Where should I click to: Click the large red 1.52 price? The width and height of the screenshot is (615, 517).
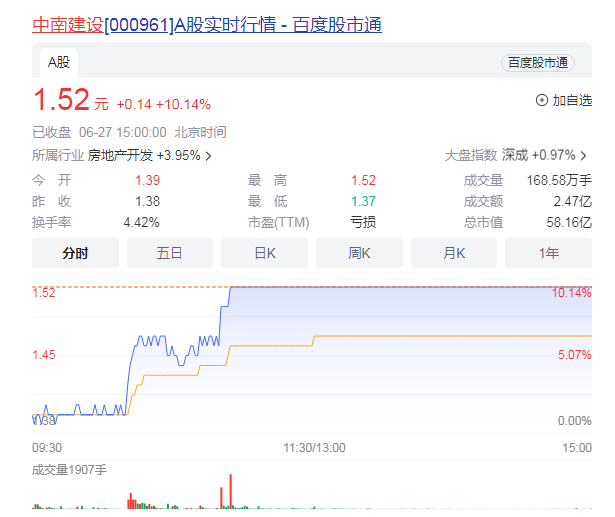tap(61, 101)
